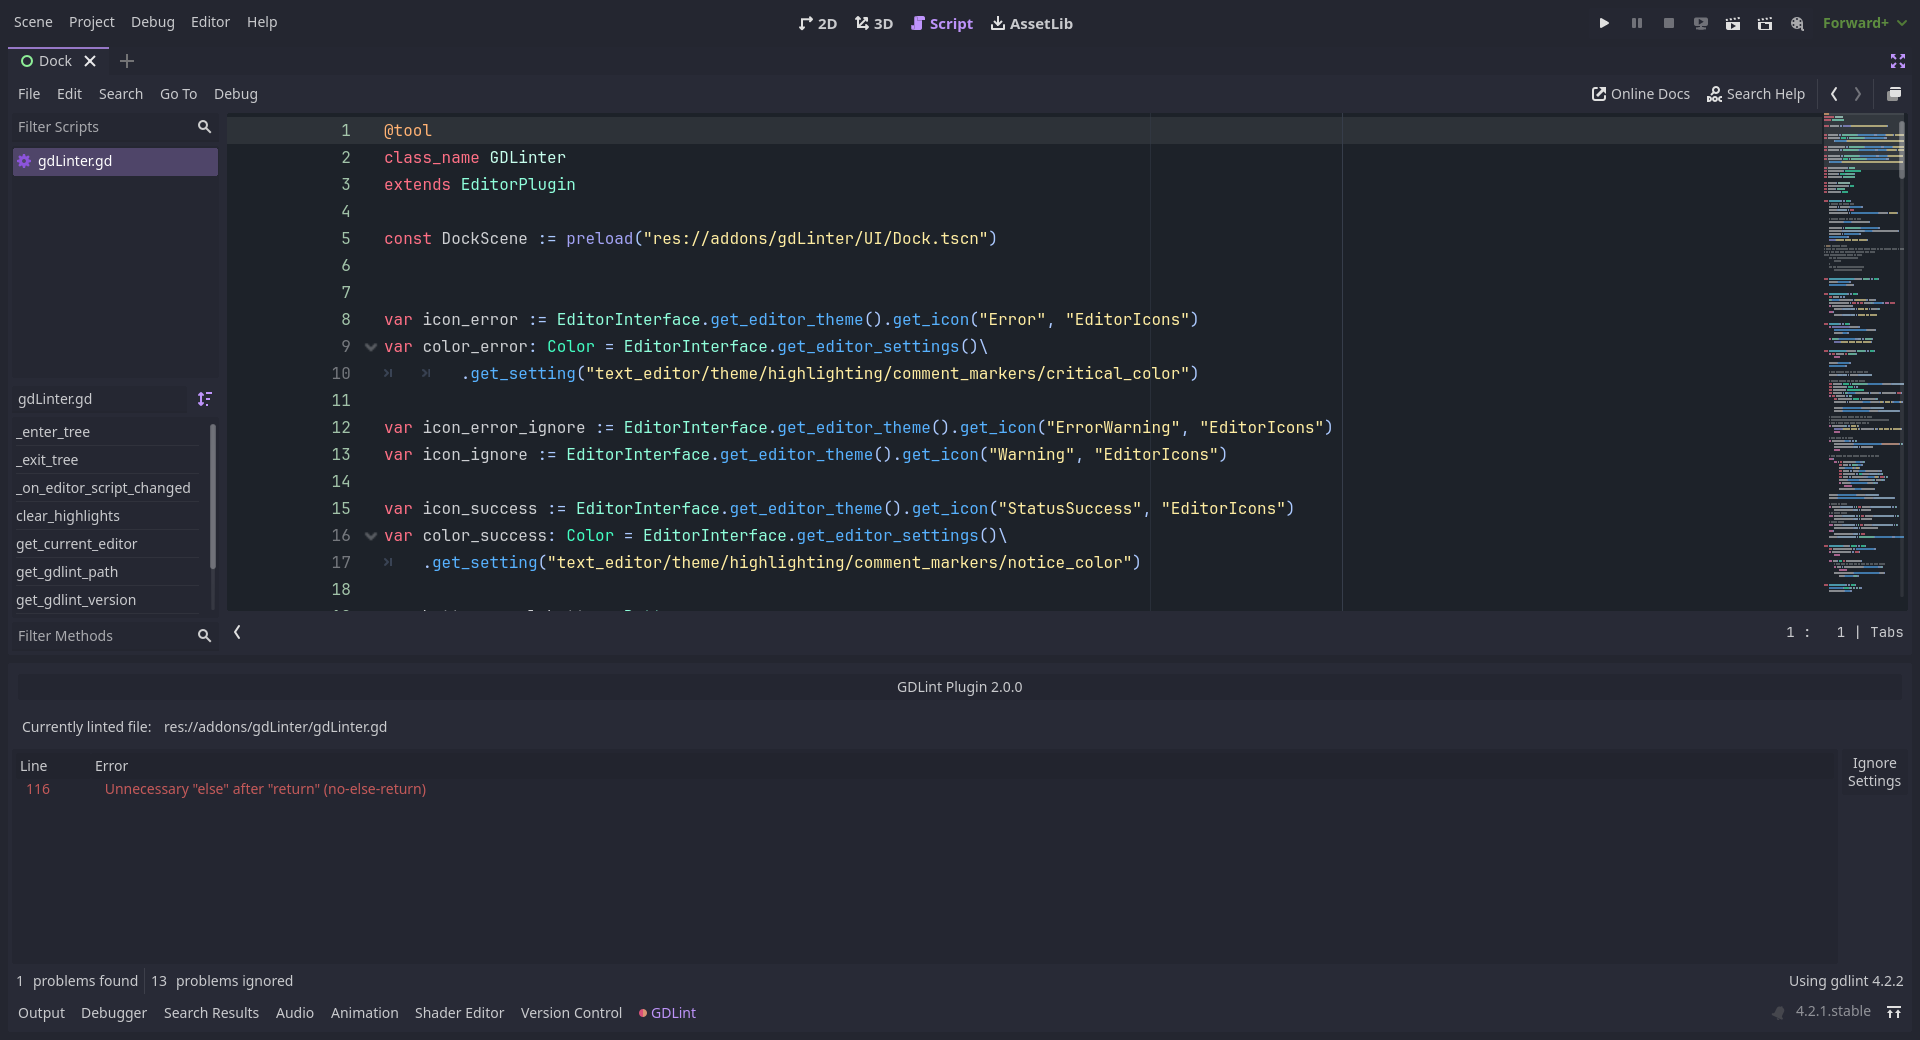Add a new scene tab
The width and height of the screenshot is (1920, 1040).
(x=126, y=61)
